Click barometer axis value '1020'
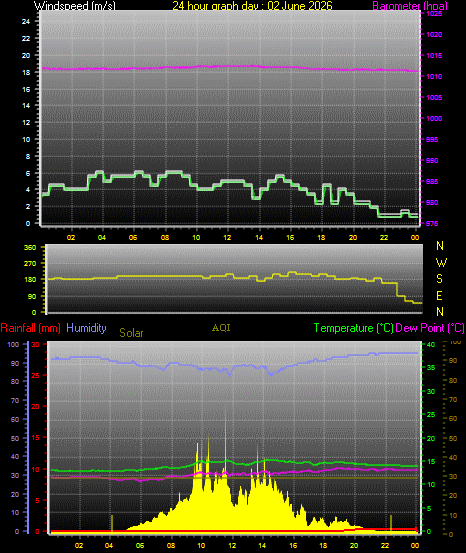 434,35
